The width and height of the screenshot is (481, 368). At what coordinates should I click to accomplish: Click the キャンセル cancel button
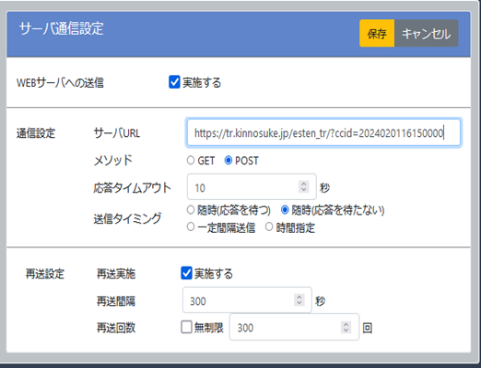point(426,33)
